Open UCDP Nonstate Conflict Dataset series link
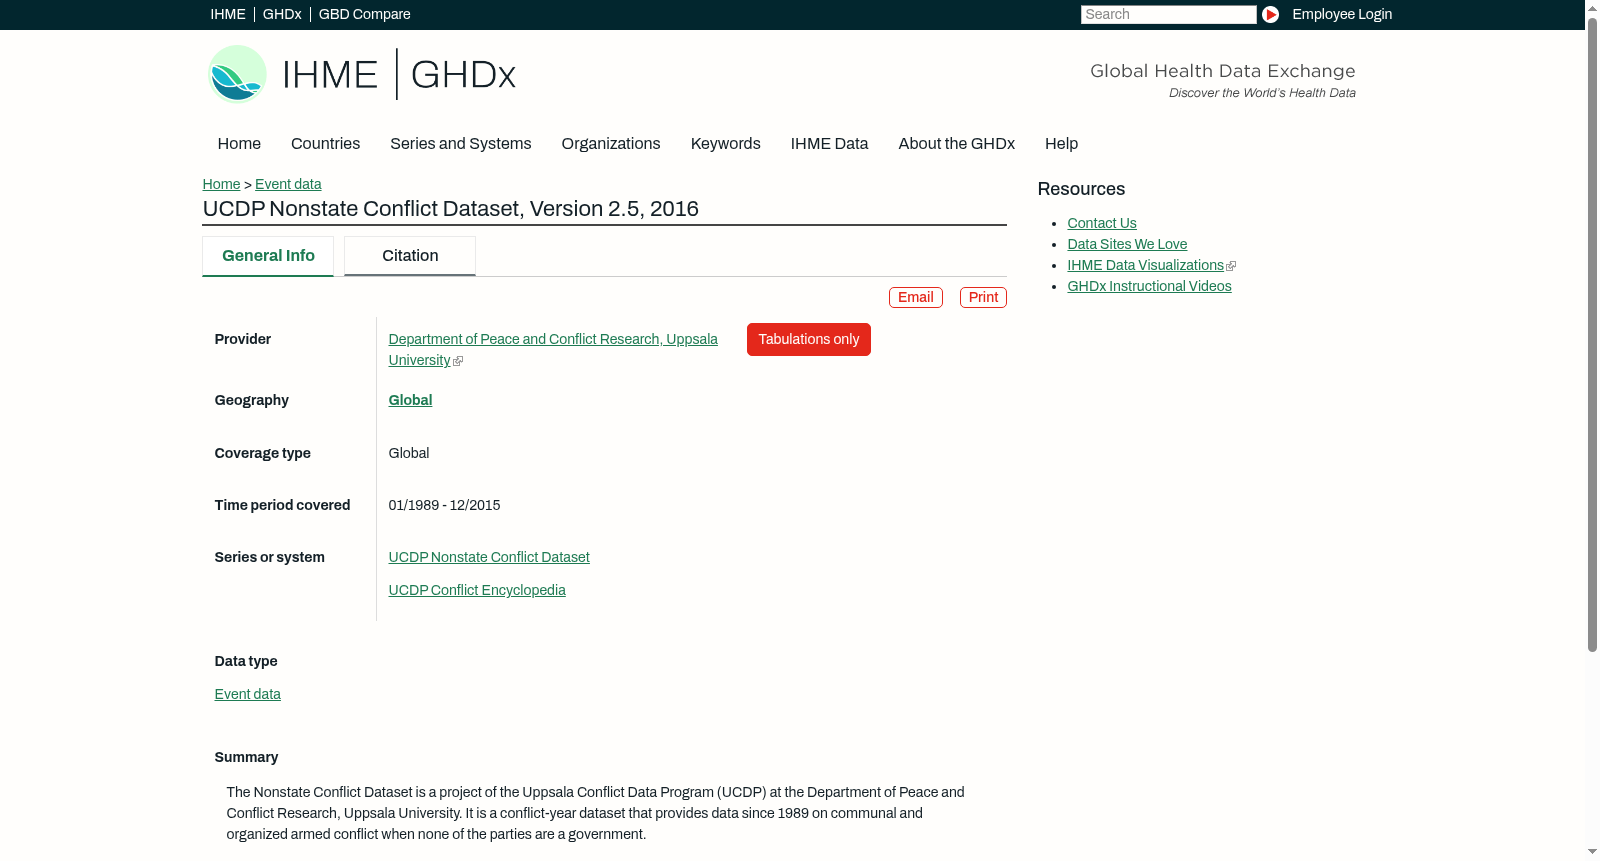Screen dimensions: 1600x861 (x=489, y=557)
